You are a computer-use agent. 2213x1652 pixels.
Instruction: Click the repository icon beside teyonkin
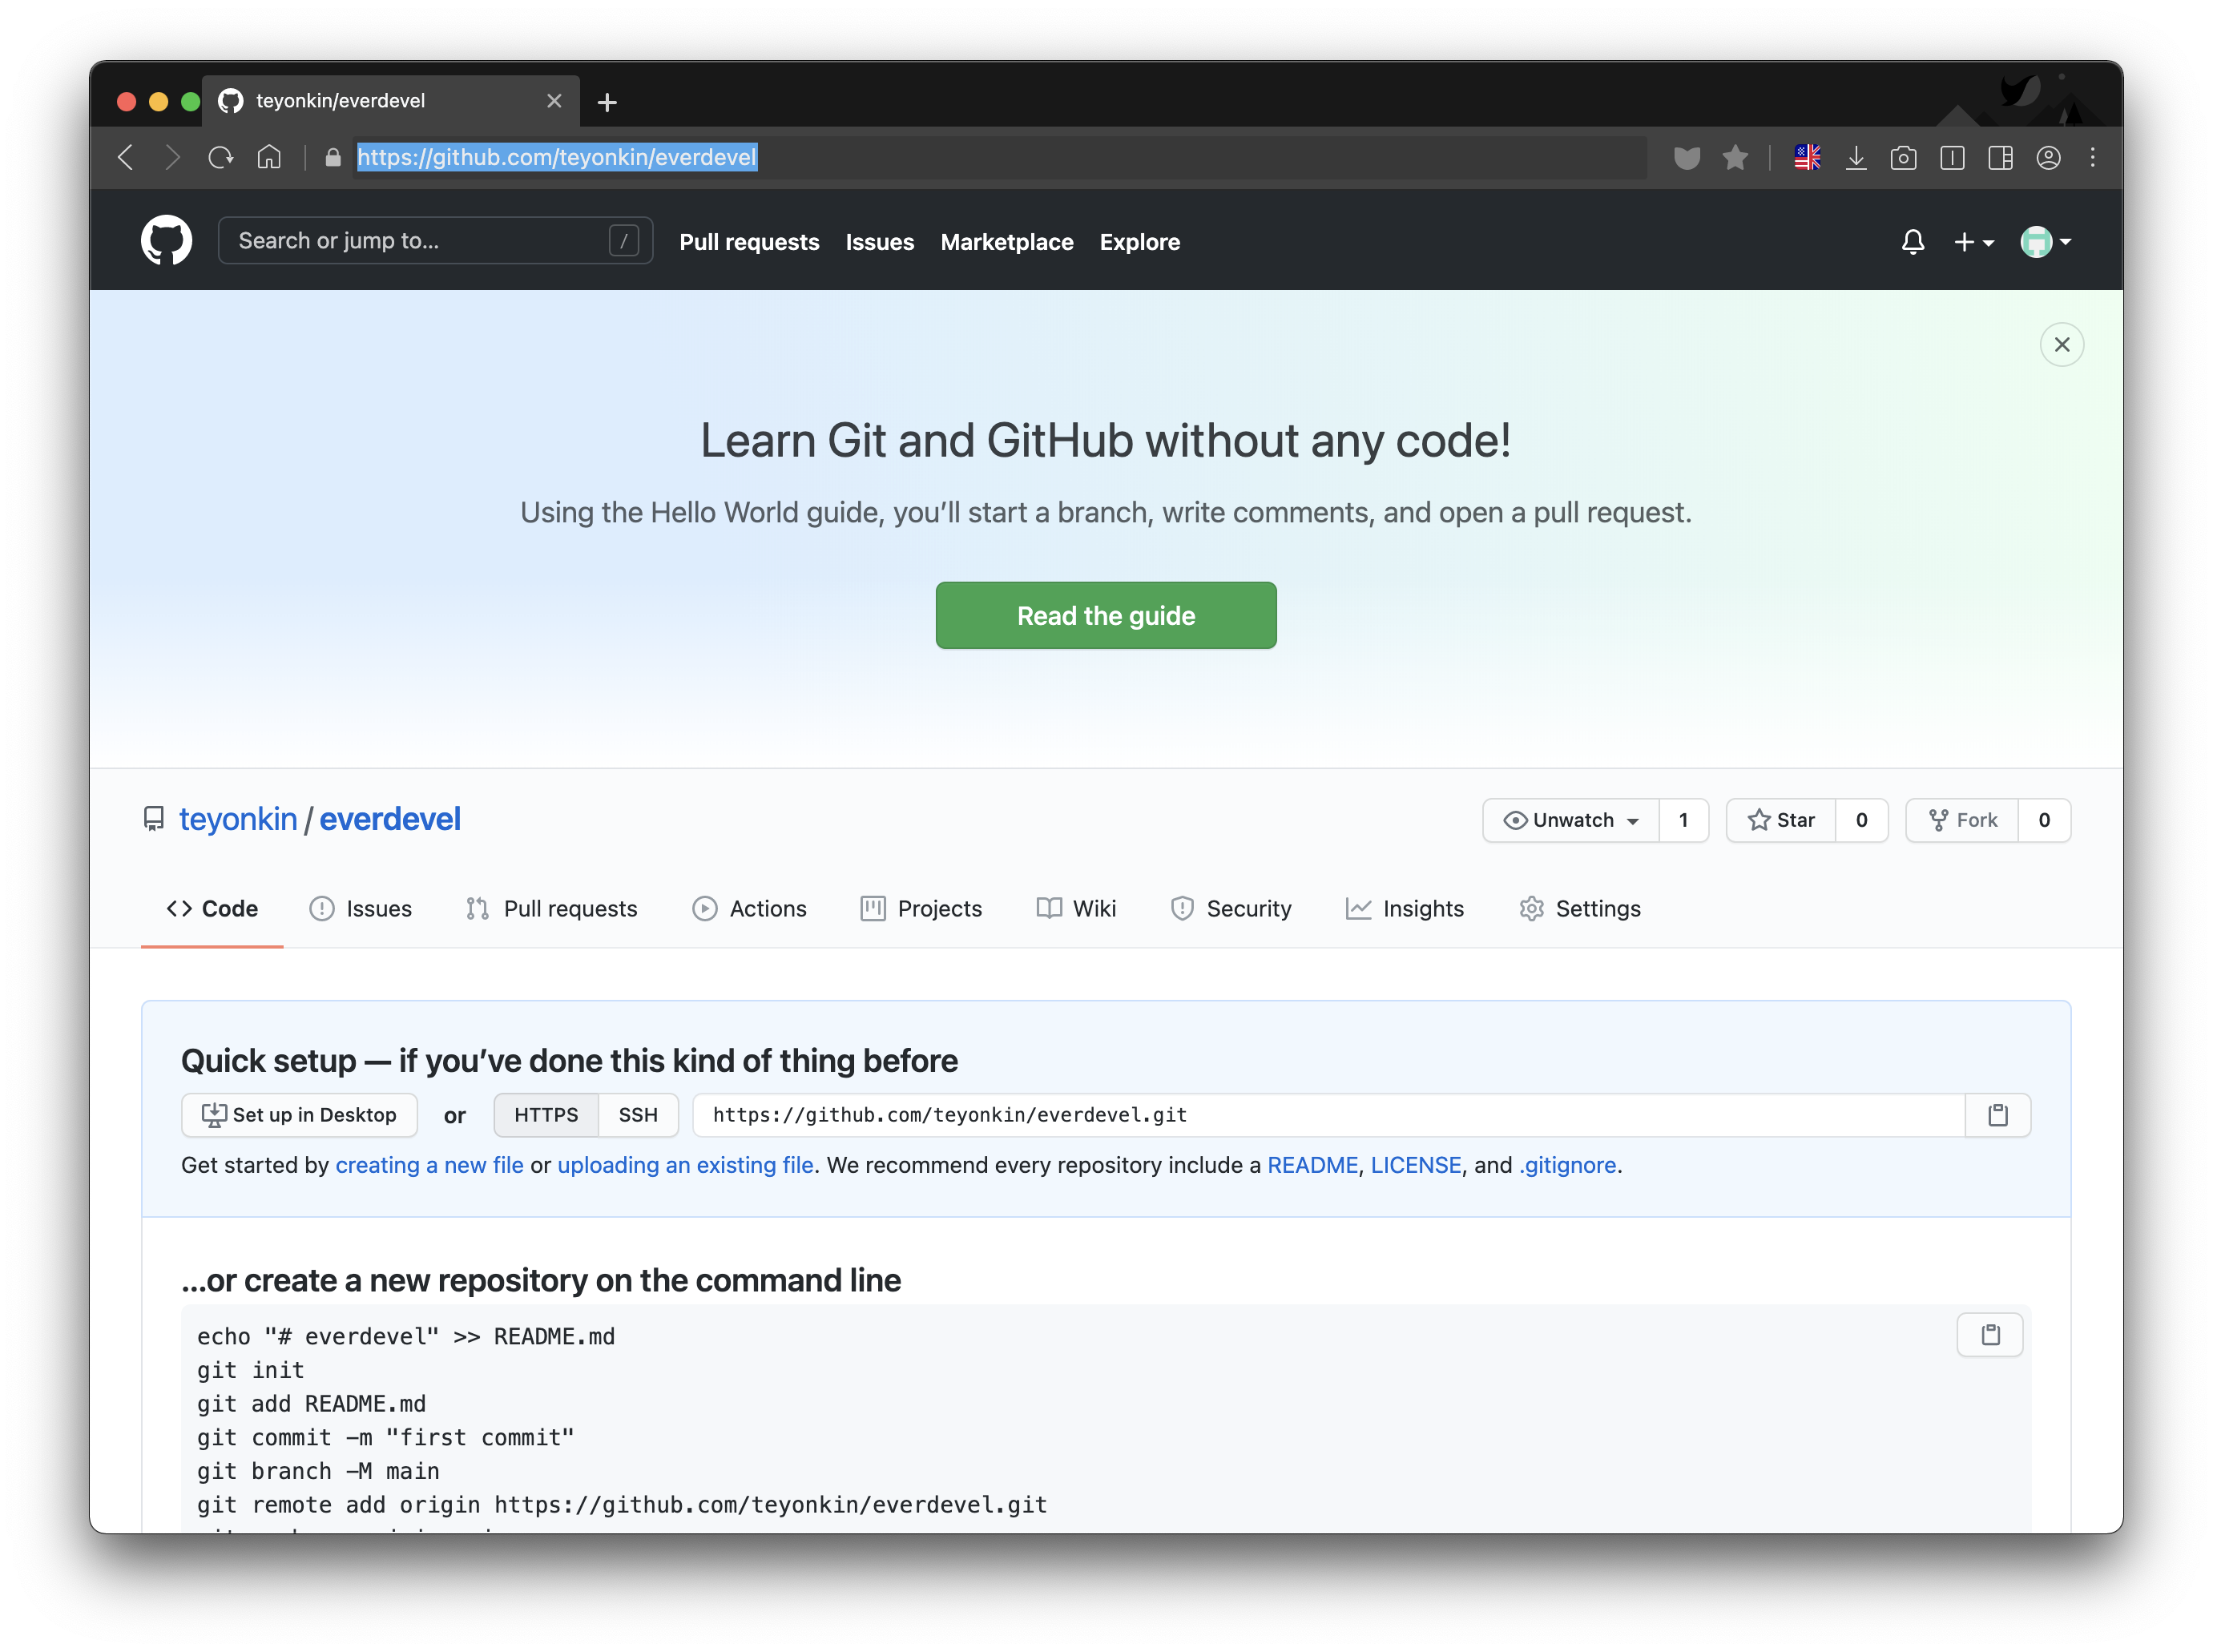point(153,820)
